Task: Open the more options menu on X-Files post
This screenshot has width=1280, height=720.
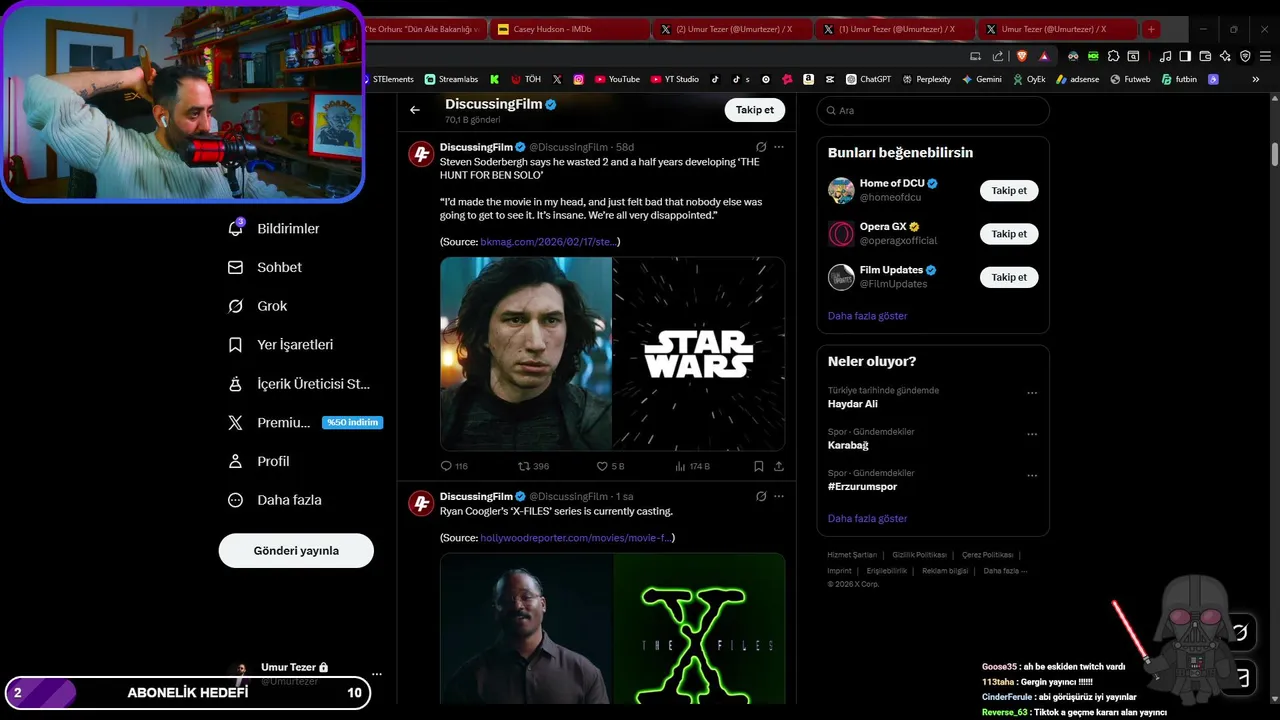Action: pyautogui.click(x=779, y=496)
